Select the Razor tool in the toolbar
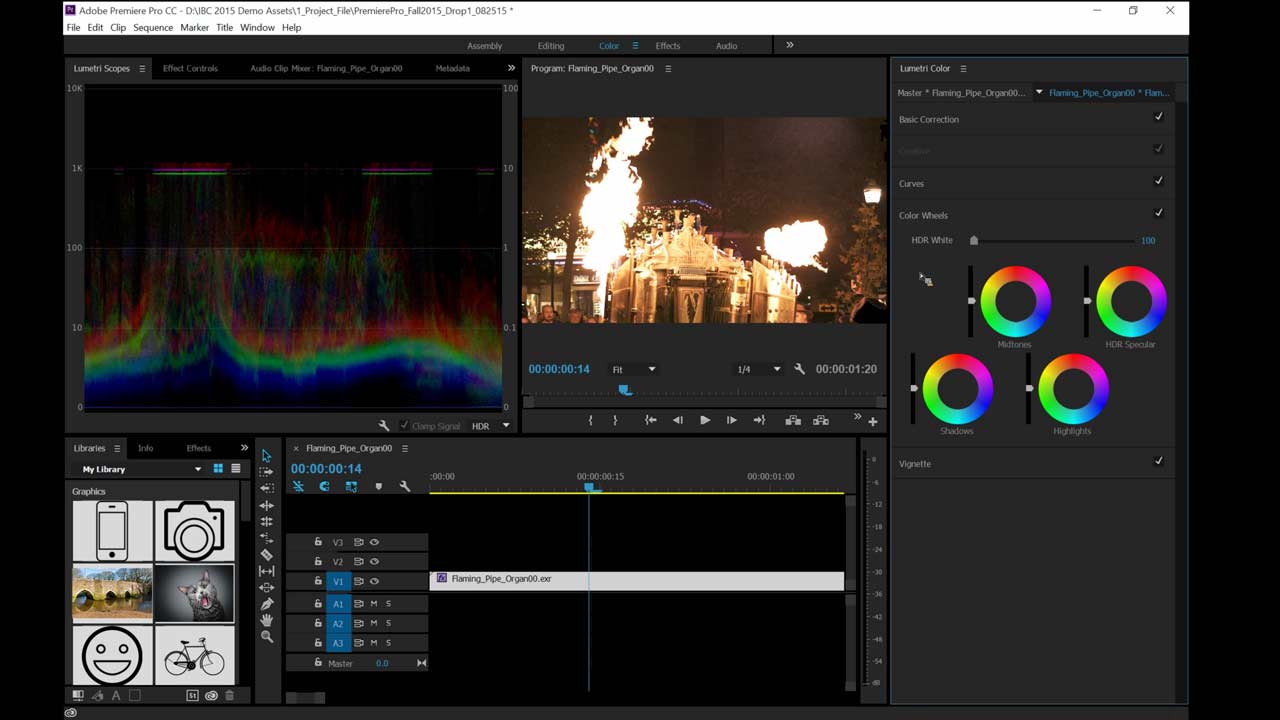The image size is (1280, 720). 266,554
